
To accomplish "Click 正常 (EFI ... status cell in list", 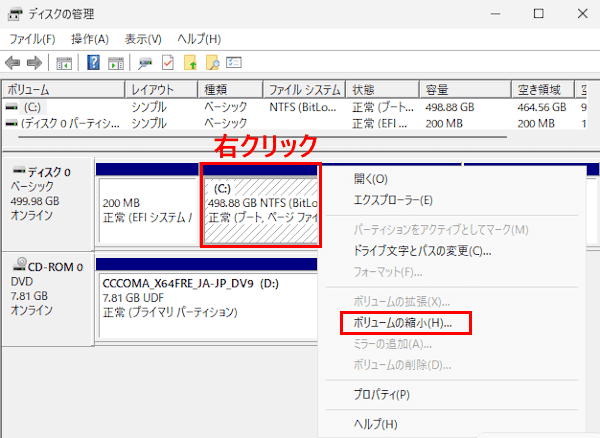I will coord(380,124).
